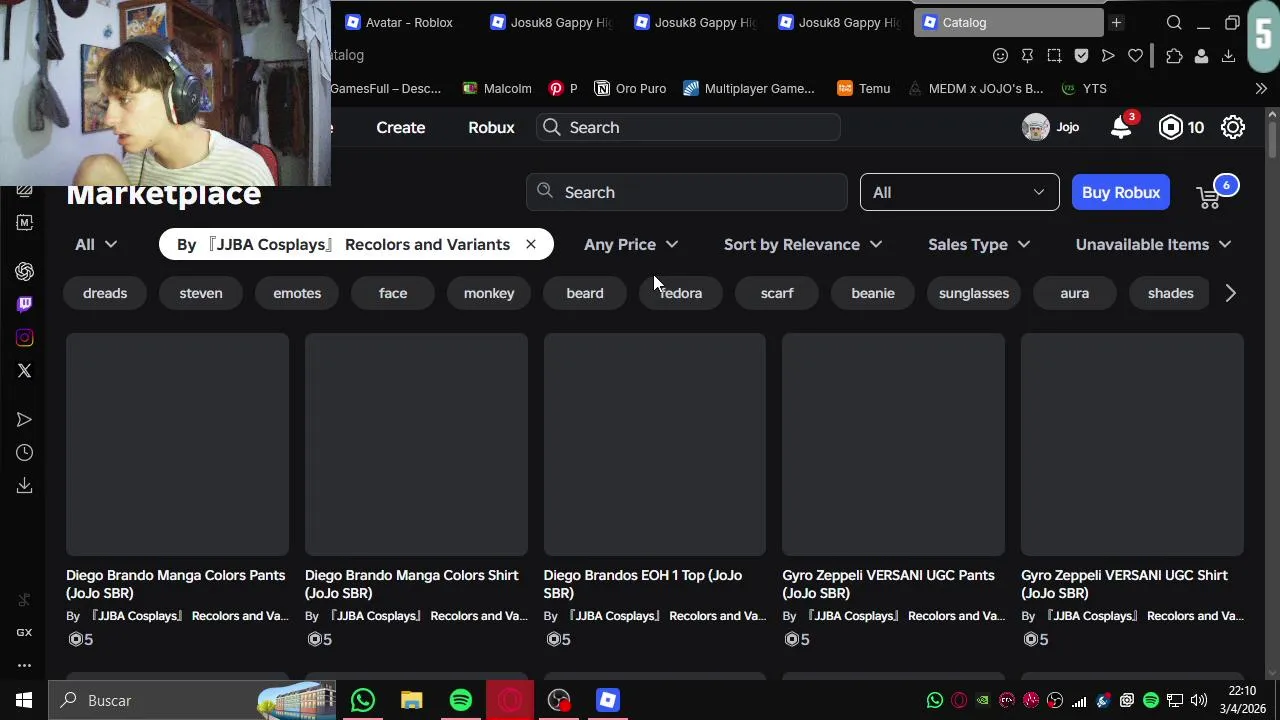Open Sales Type dropdown
1280x720 pixels.
tap(979, 244)
